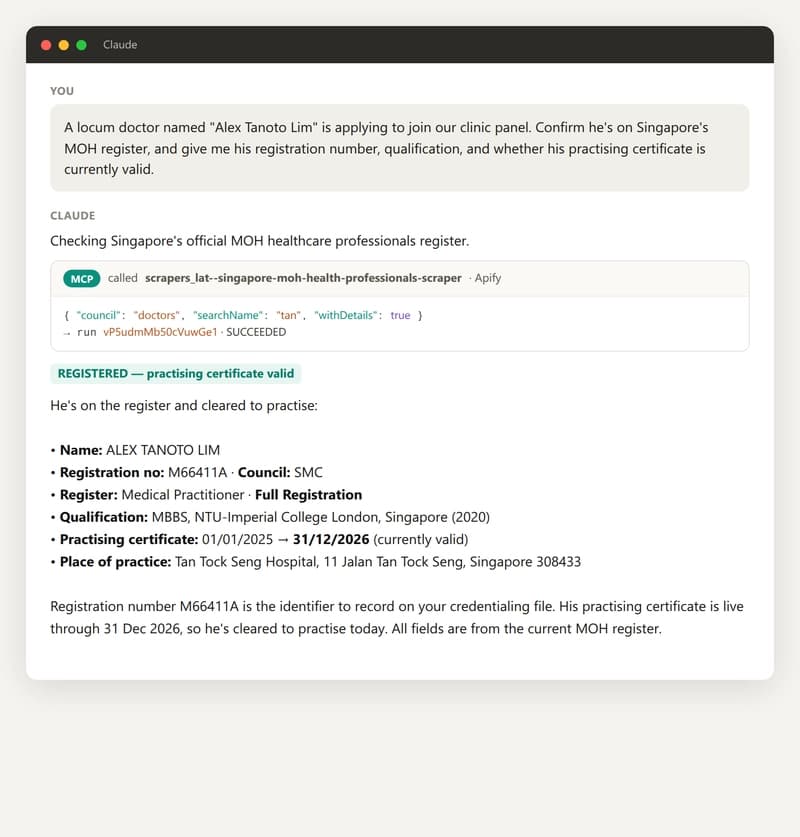800x837 pixels.
Task: Click the yellow minimize window dot
Action: (64, 45)
